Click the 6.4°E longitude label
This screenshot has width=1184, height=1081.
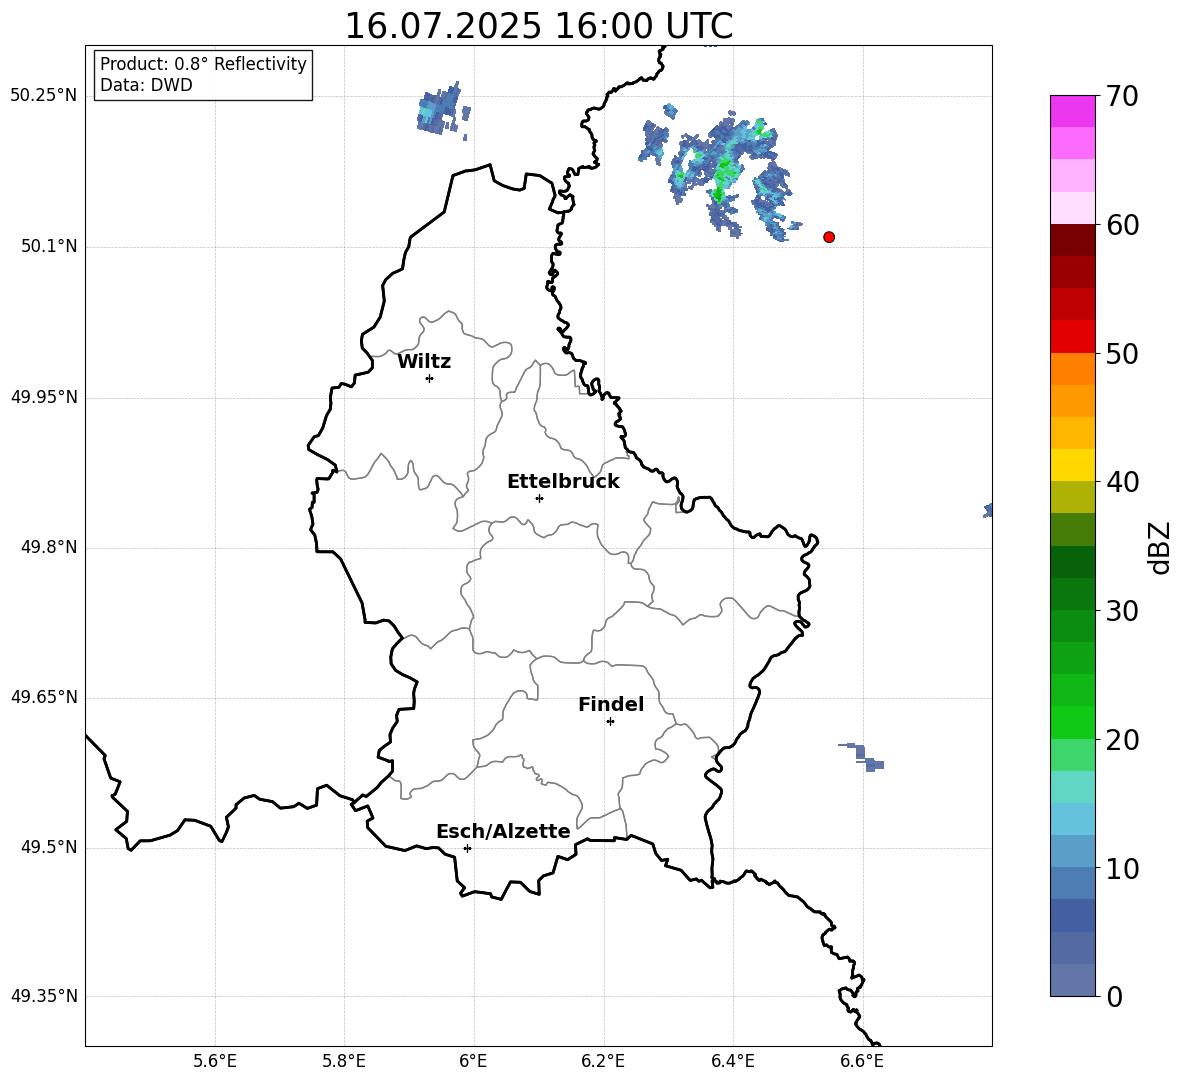tap(732, 1062)
